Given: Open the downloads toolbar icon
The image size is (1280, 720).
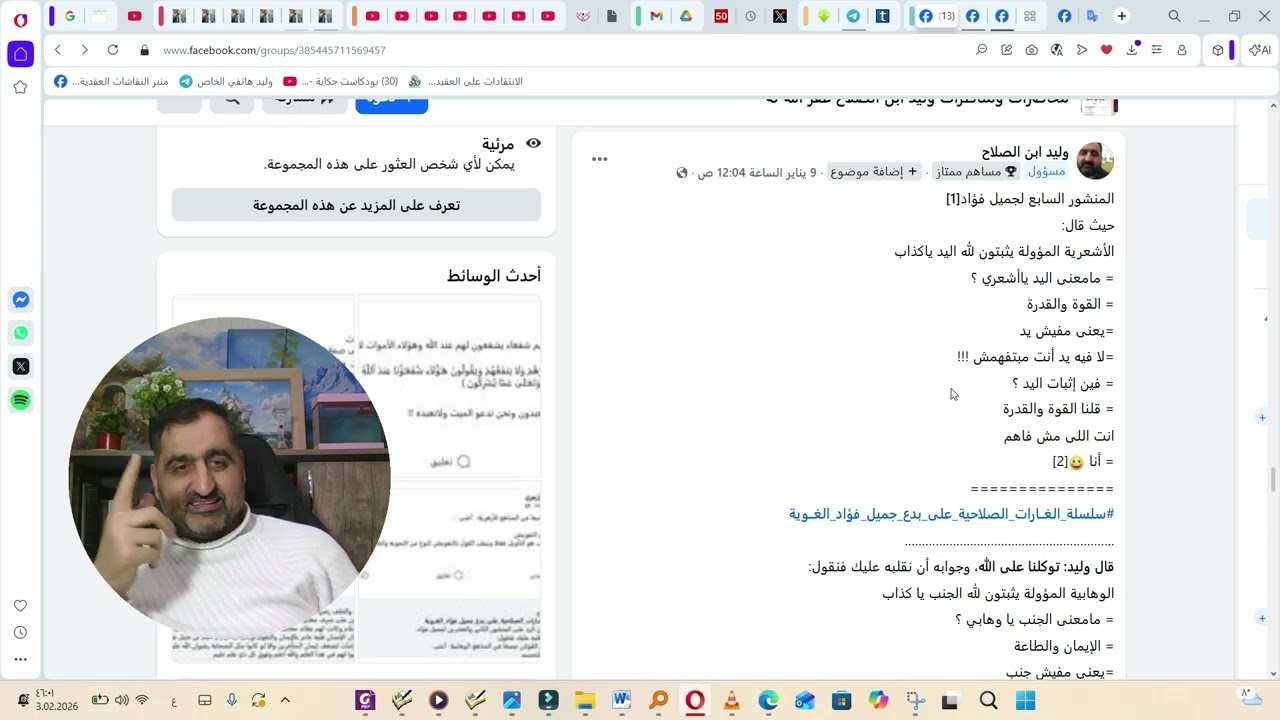Looking at the screenshot, I should 1132,50.
